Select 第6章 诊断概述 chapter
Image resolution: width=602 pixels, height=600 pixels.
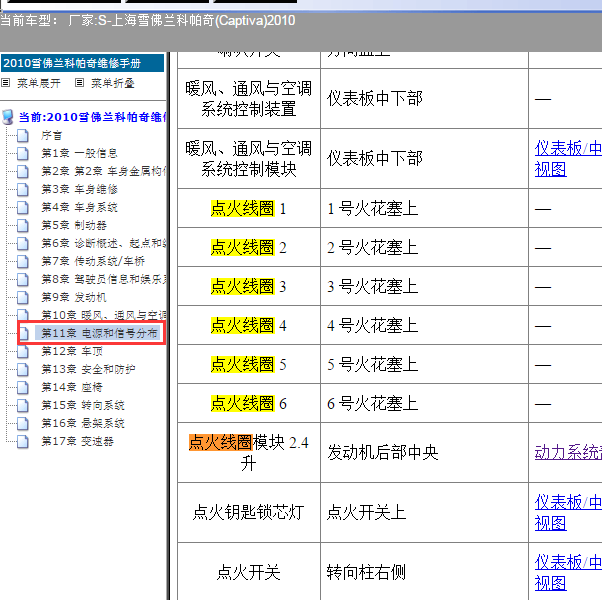104,243
